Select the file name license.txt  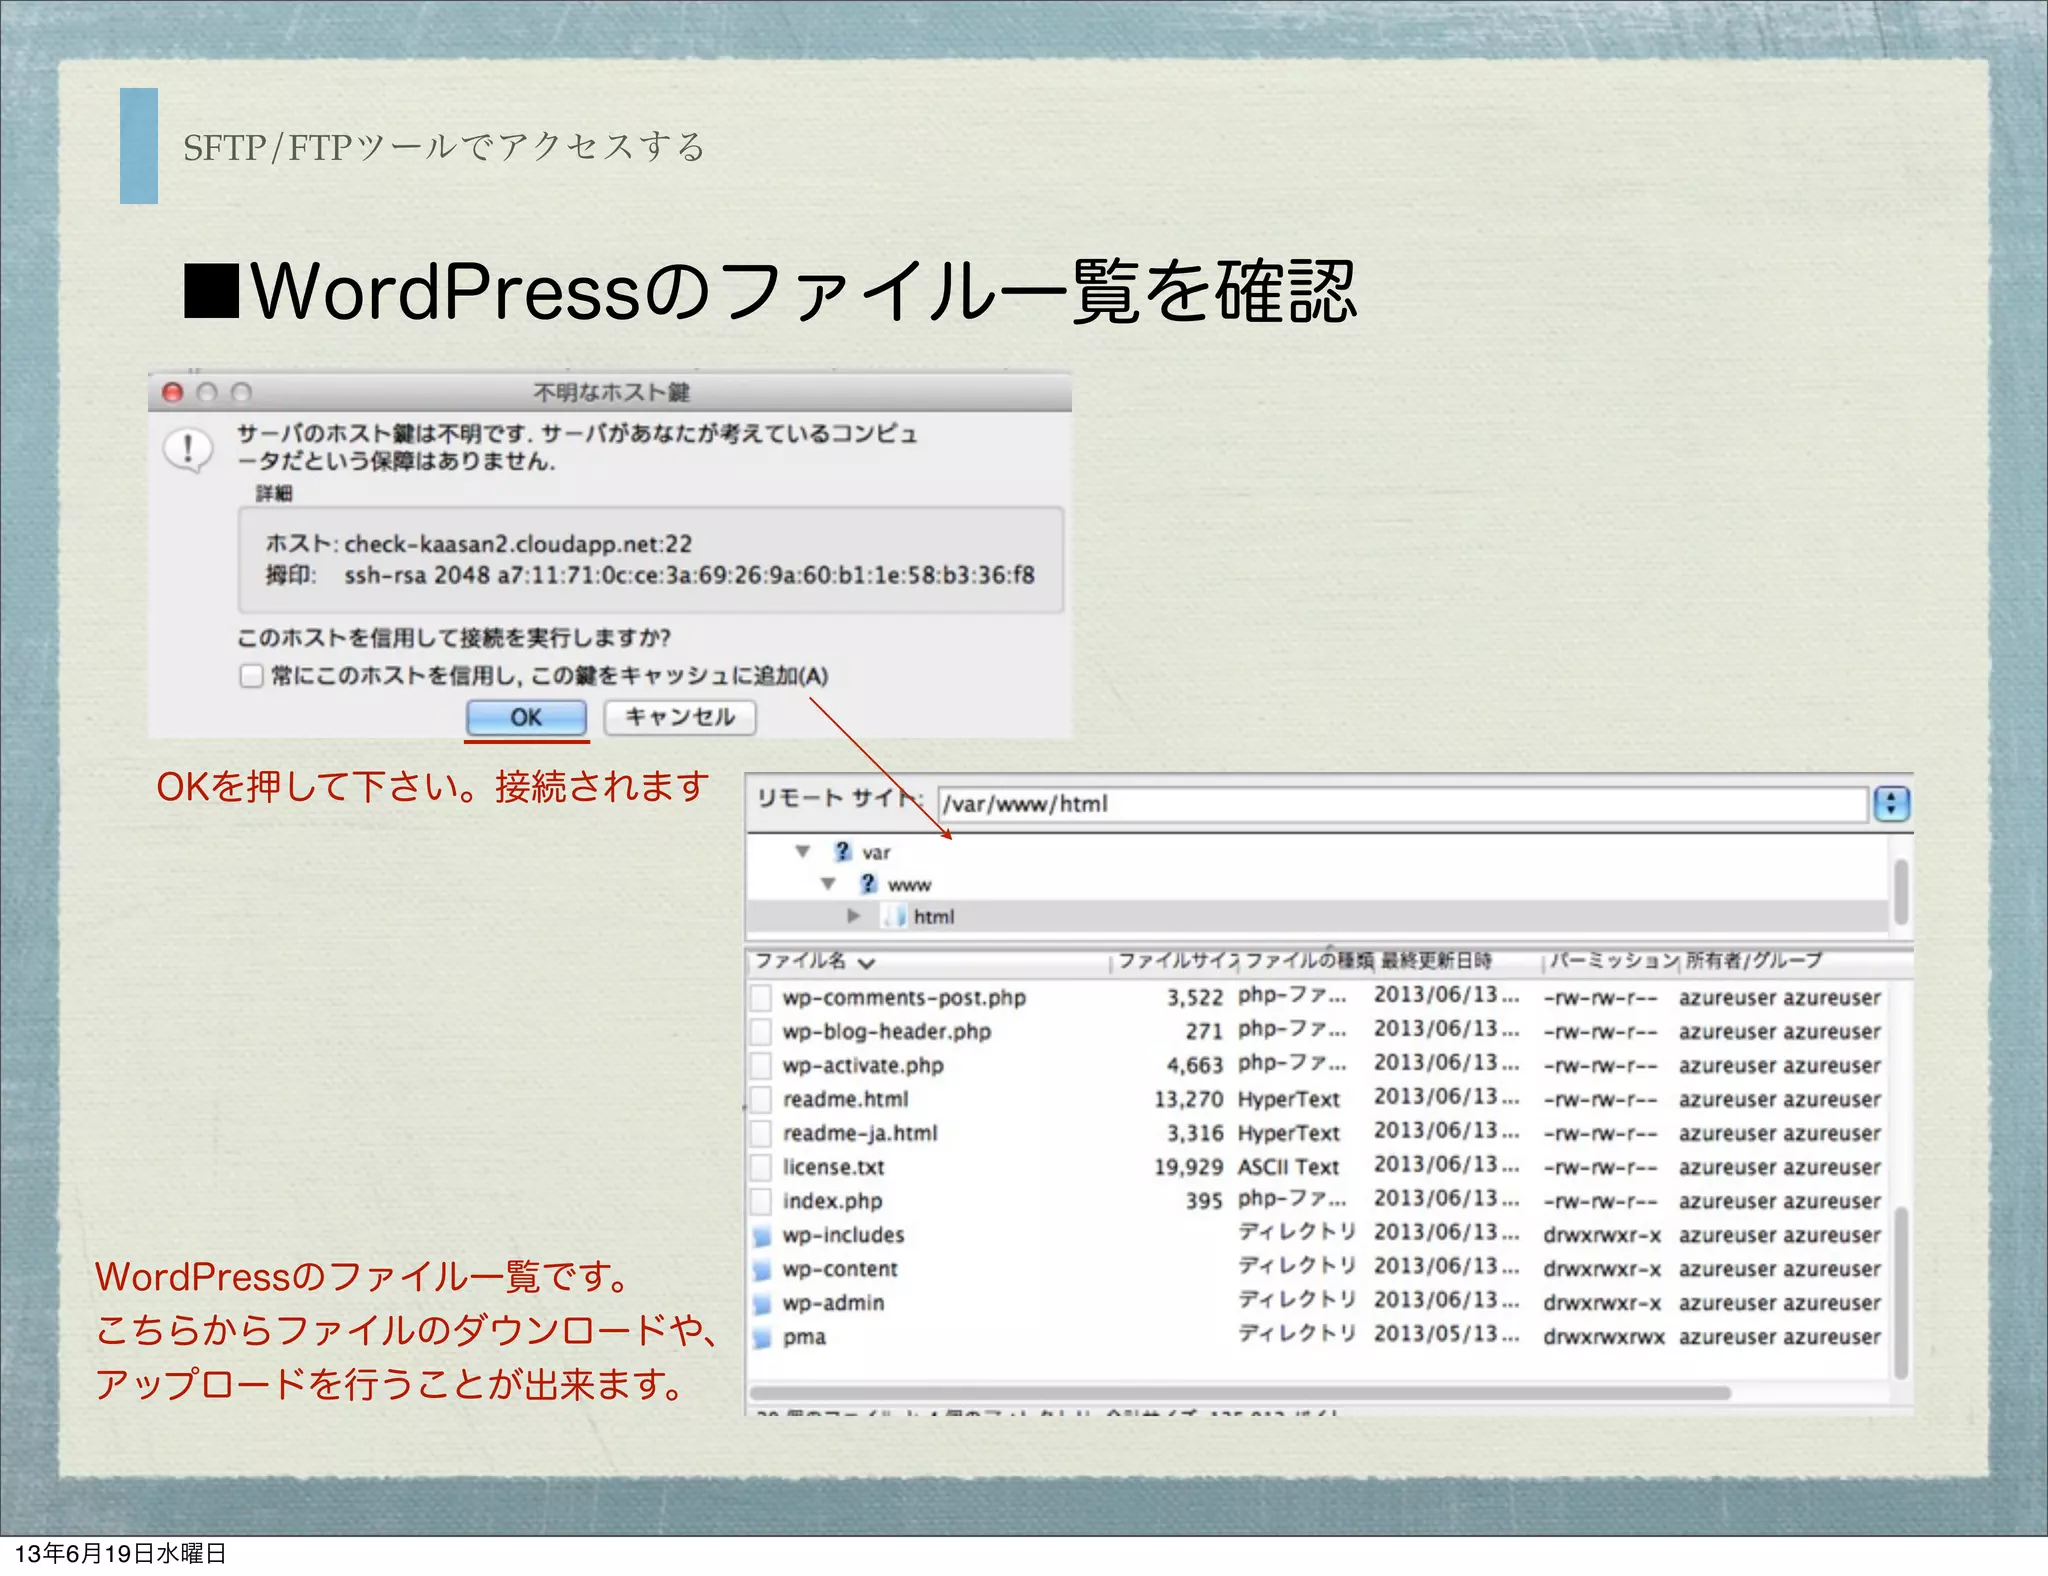point(833,1167)
